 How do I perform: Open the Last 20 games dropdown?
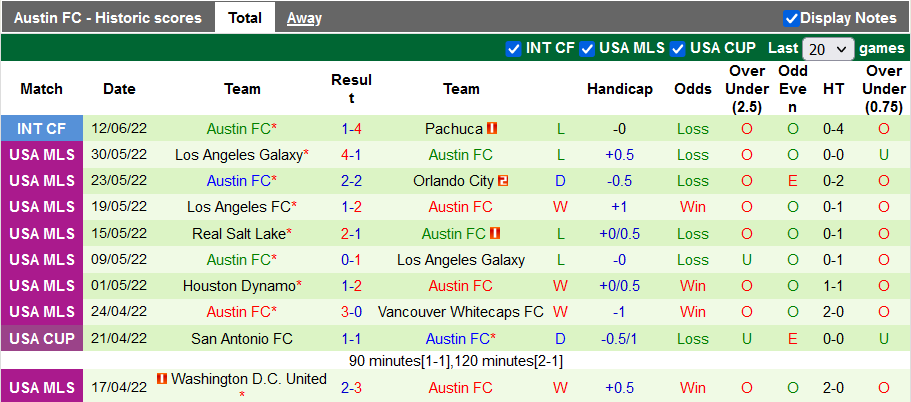tap(828, 48)
